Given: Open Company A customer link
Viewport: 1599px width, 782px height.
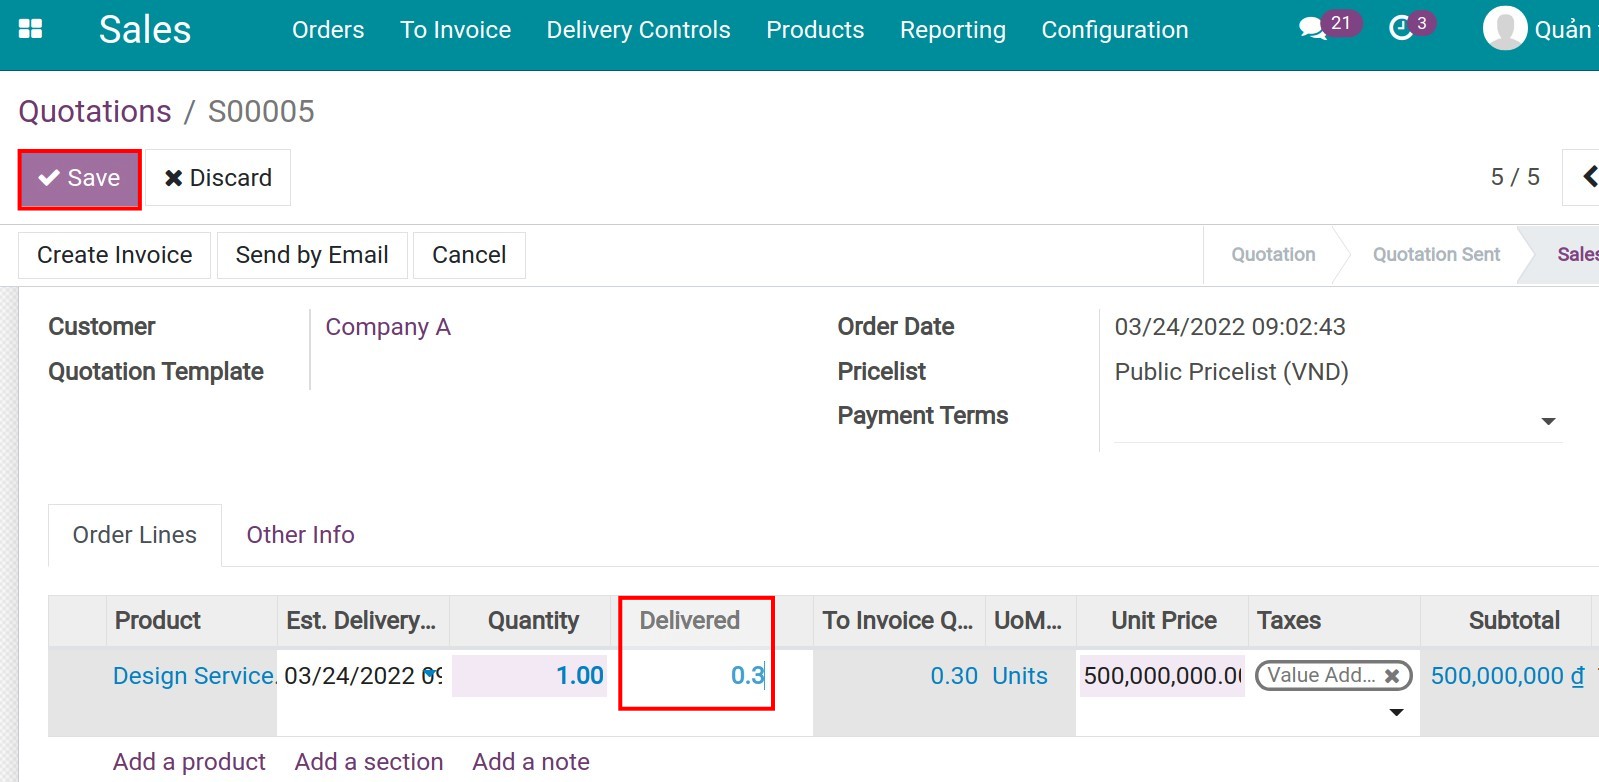Looking at the screenshot, I should (388, 327).
